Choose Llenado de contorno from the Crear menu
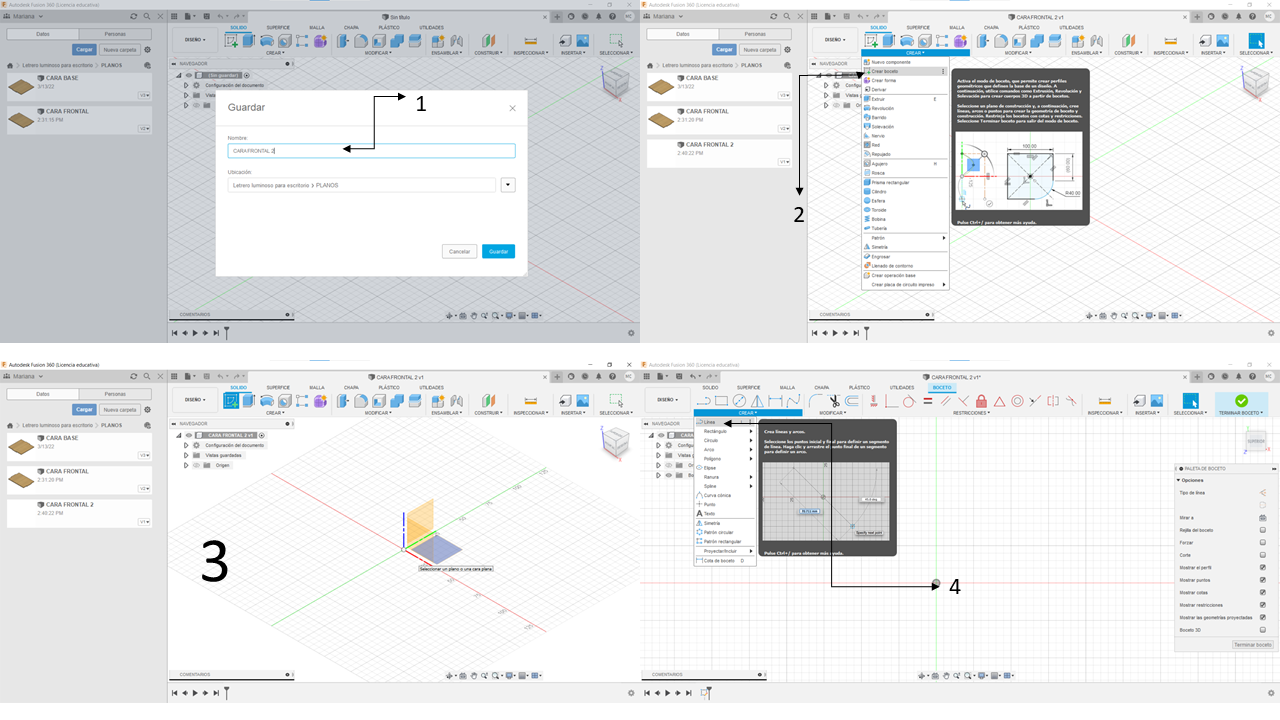 [904, 265]
